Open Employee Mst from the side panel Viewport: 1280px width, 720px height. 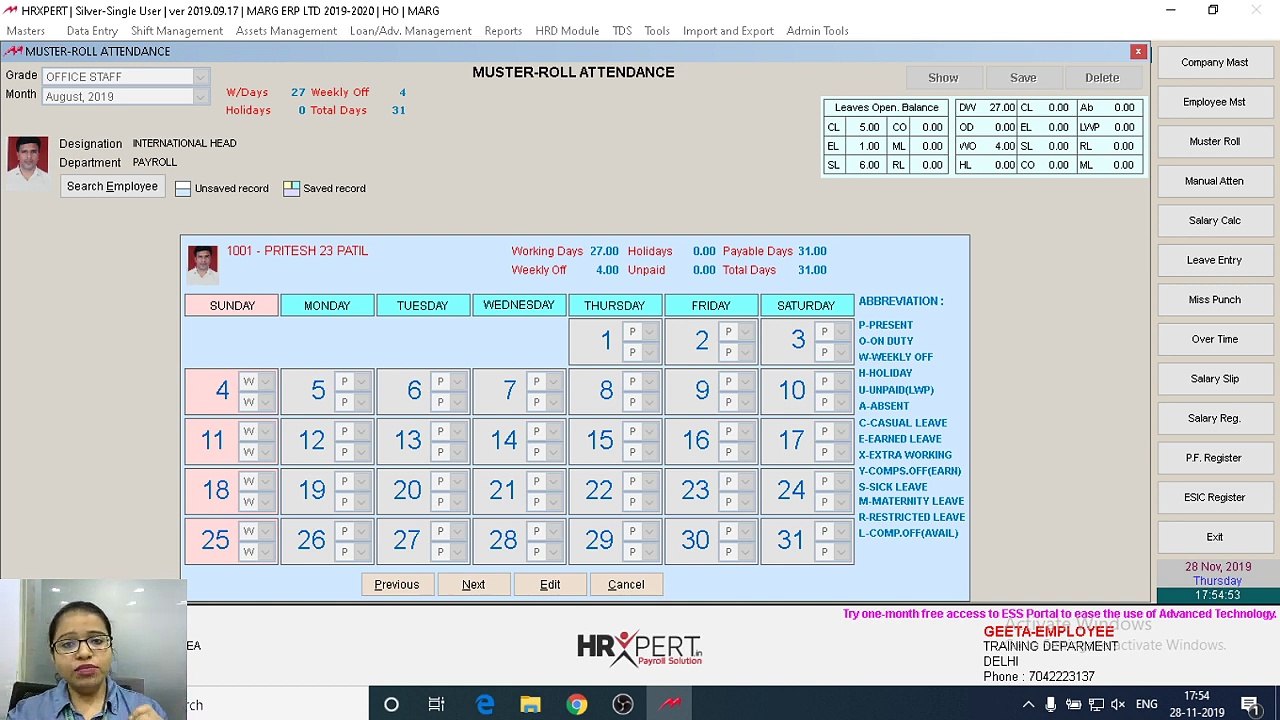1214,102
